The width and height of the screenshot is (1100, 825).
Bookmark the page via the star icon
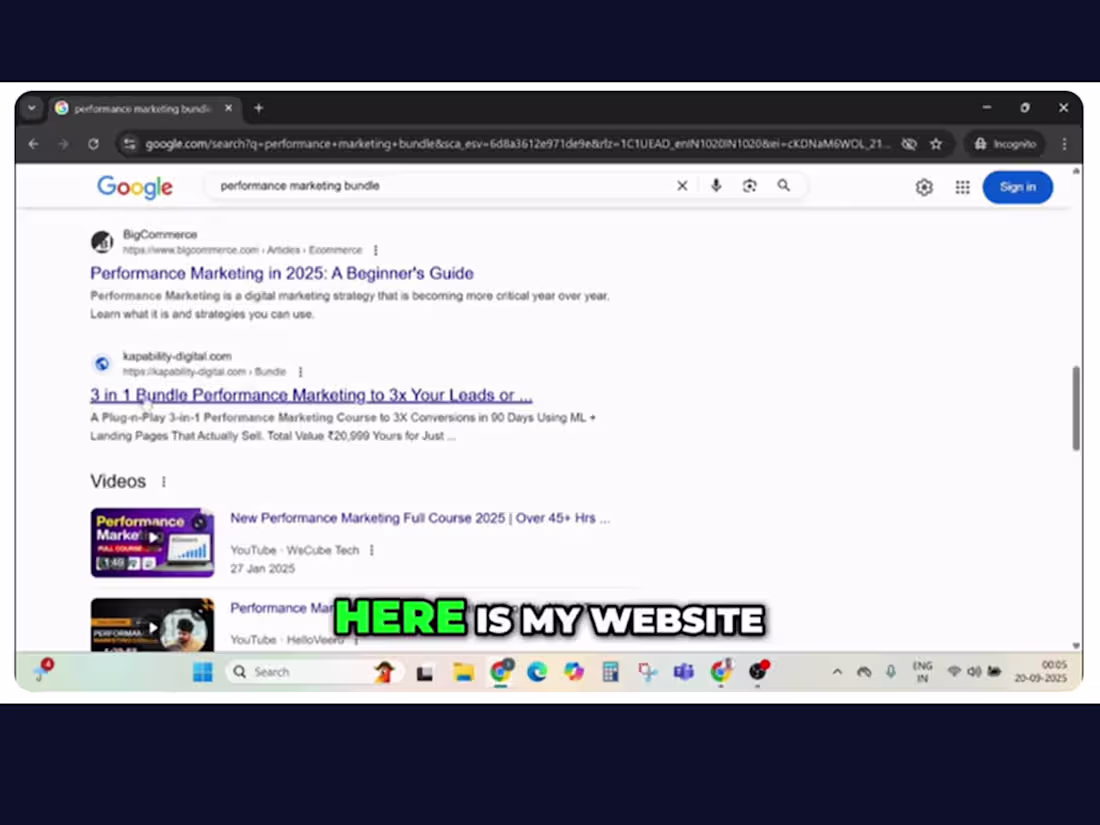(x=936, y=143)
